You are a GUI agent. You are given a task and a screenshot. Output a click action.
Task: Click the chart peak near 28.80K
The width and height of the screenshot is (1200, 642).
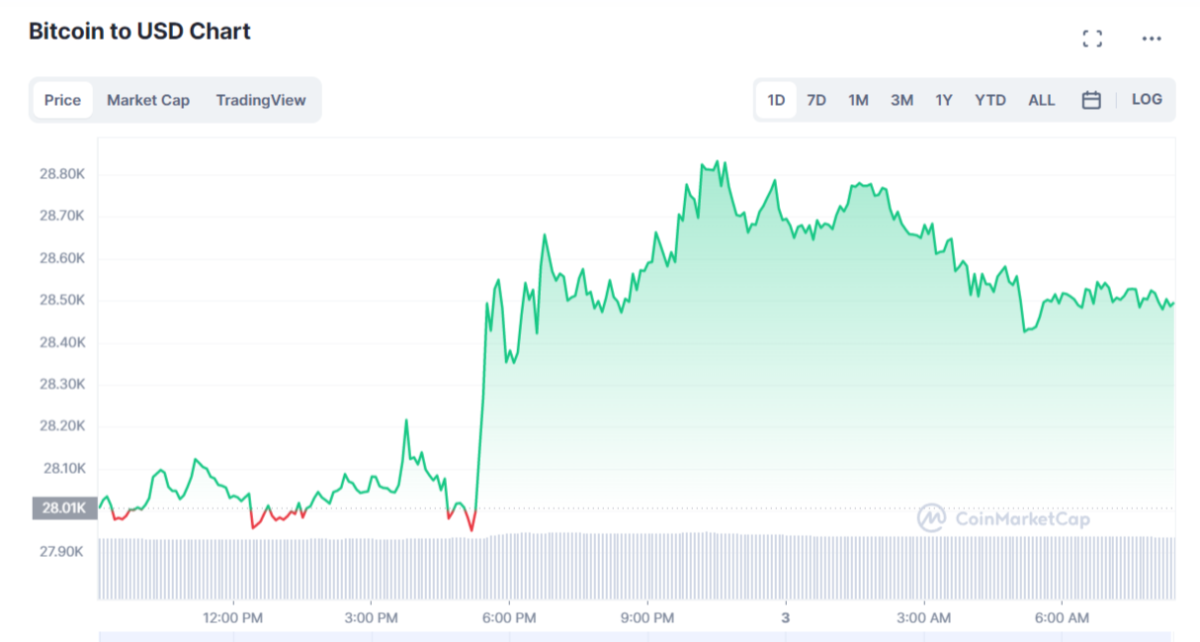click(x=714, y=165)
